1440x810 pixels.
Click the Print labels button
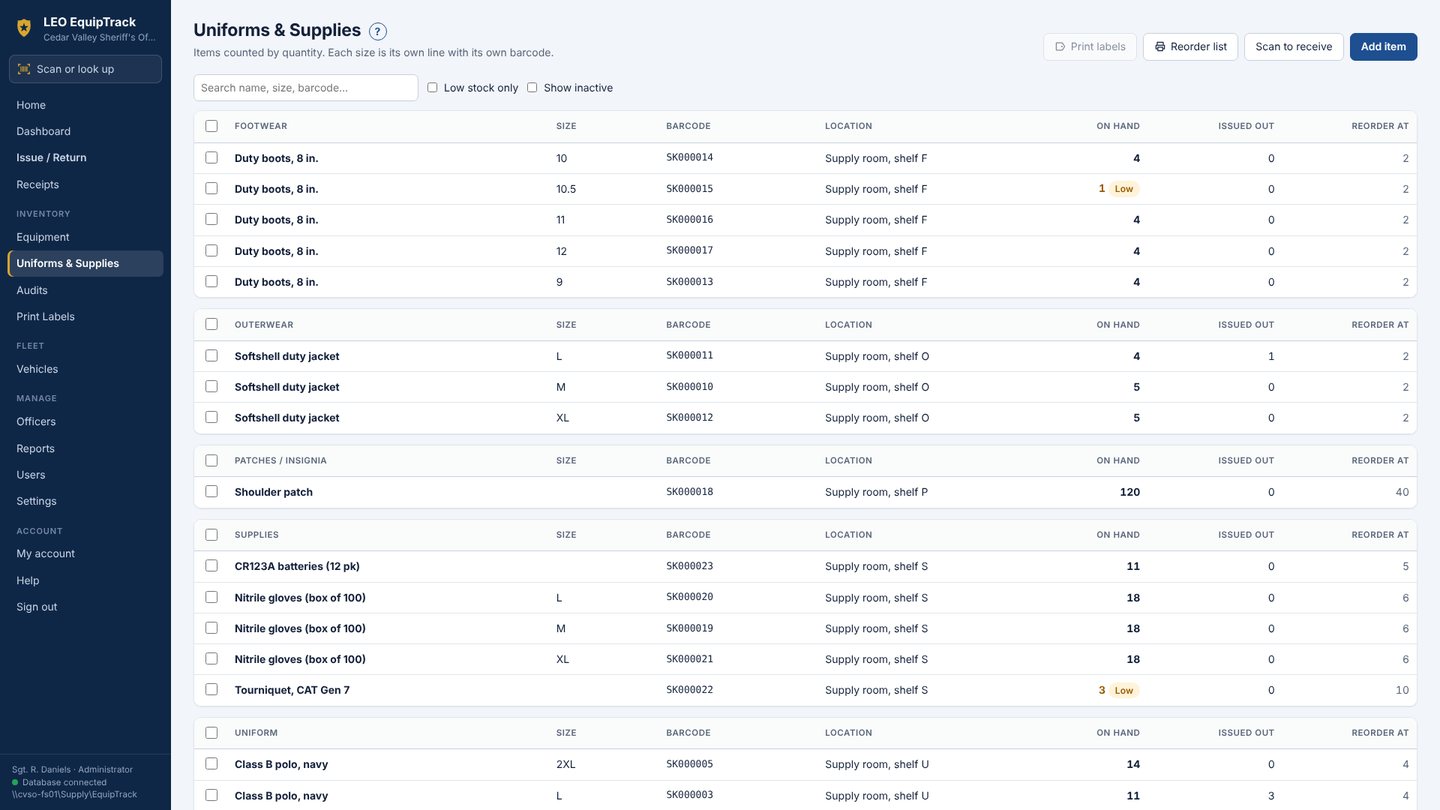pyautogui.click(x=1090, y=47)
